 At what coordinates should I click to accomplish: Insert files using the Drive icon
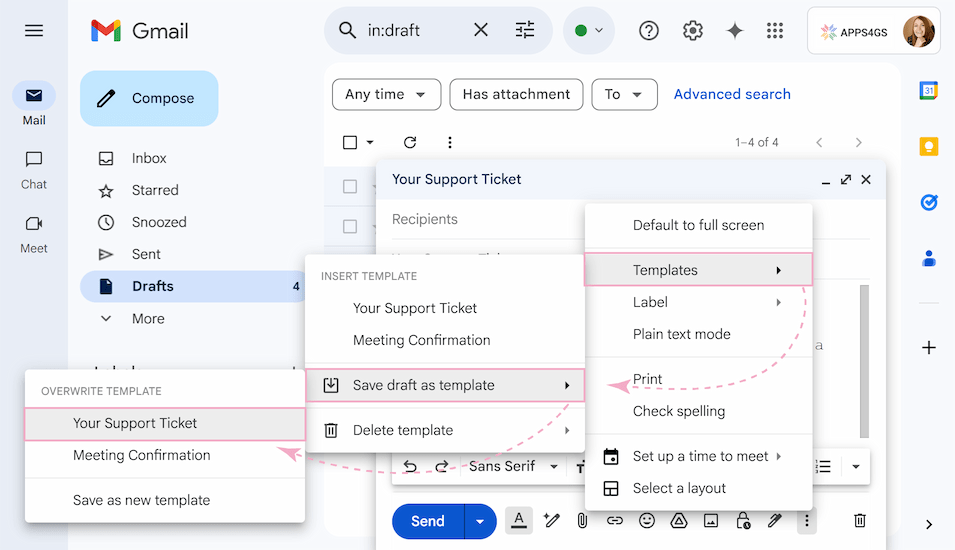[678, 521]
